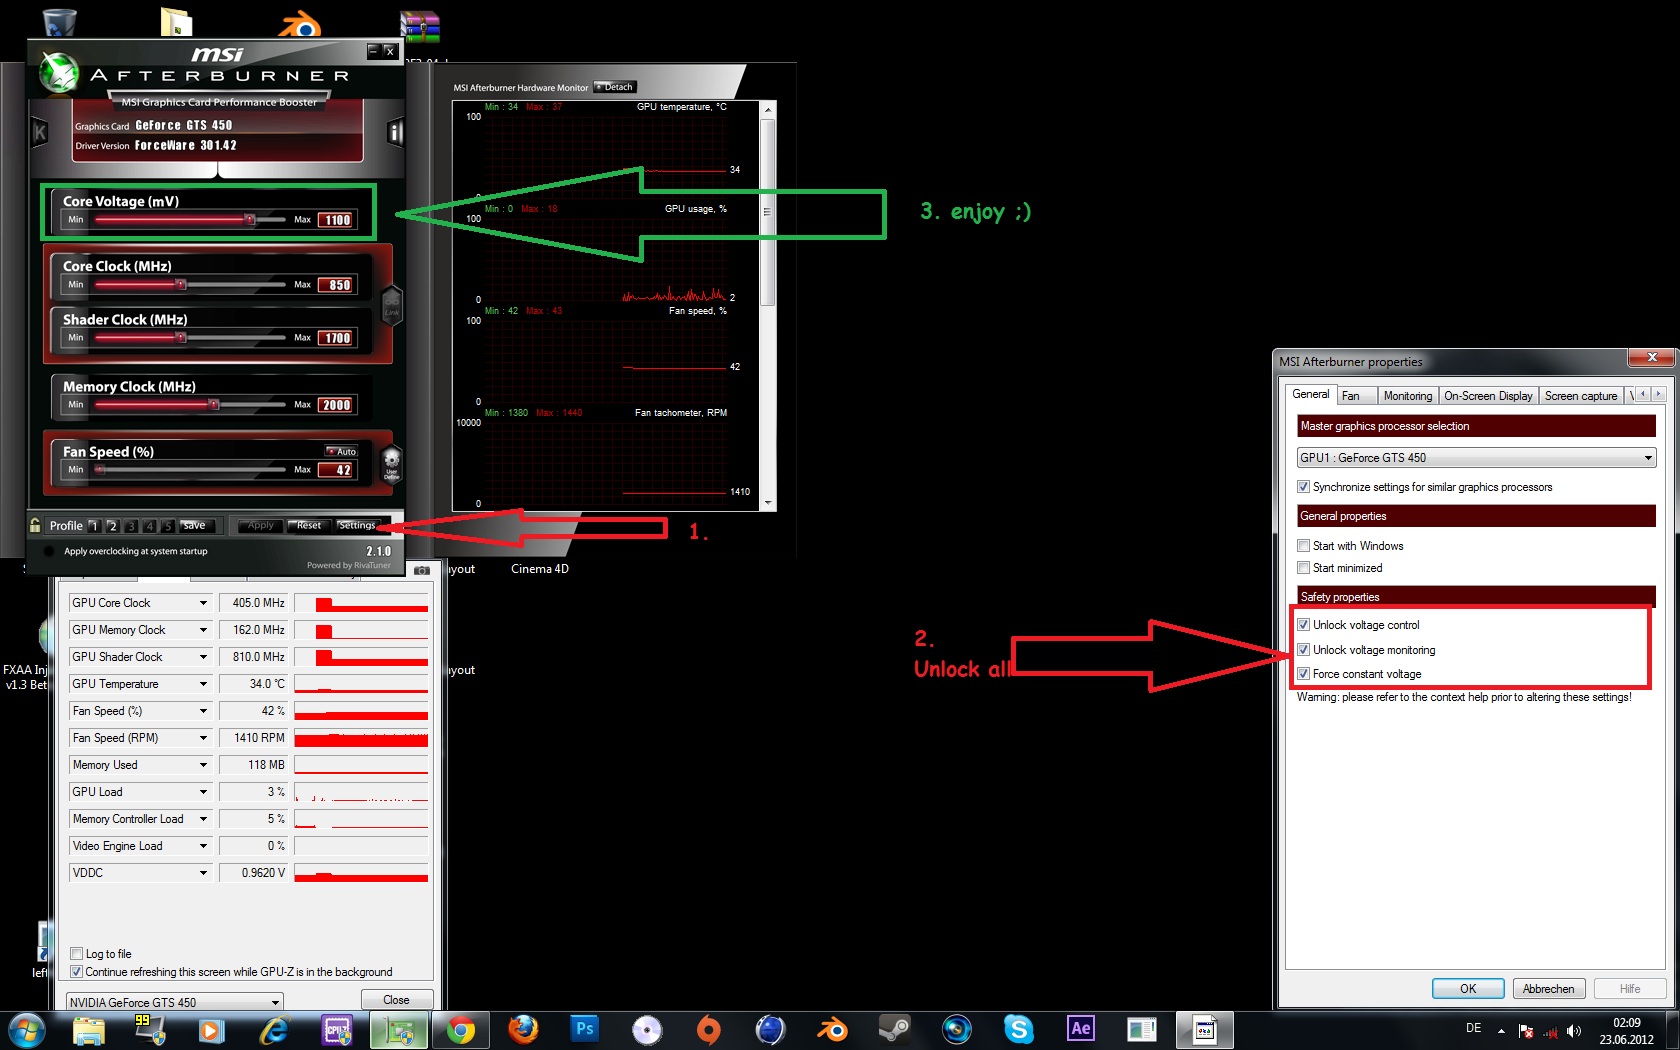Open Skype from the taskbar

pos(1019,1029)
